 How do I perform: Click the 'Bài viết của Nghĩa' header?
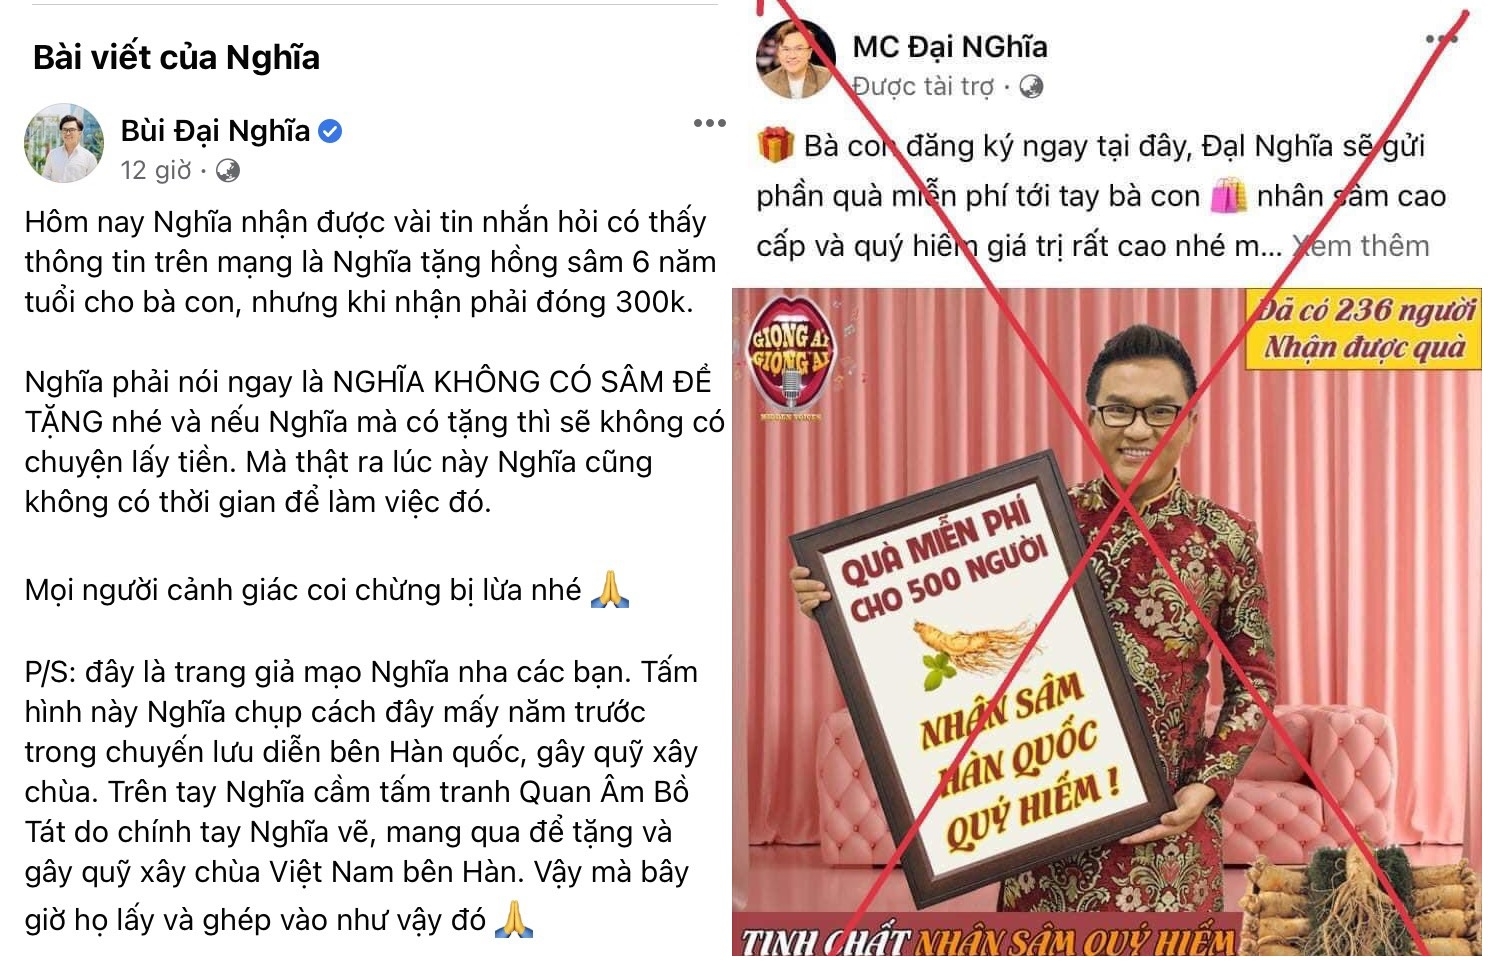tap(176, 57)
